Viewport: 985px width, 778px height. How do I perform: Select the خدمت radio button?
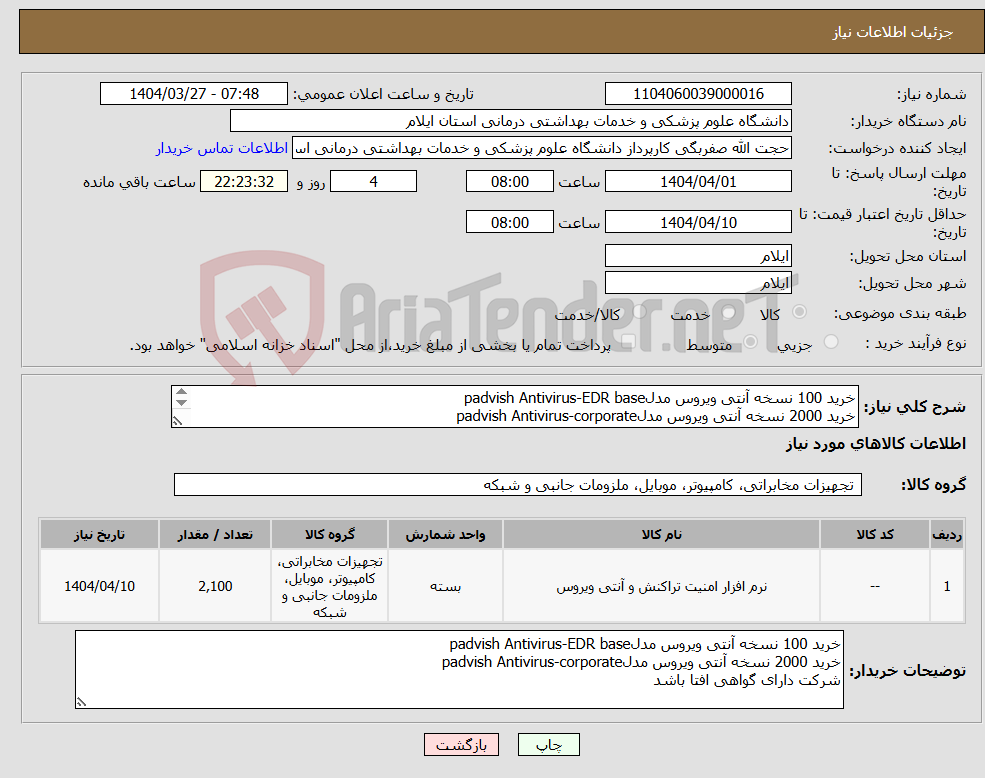point(729,312)
